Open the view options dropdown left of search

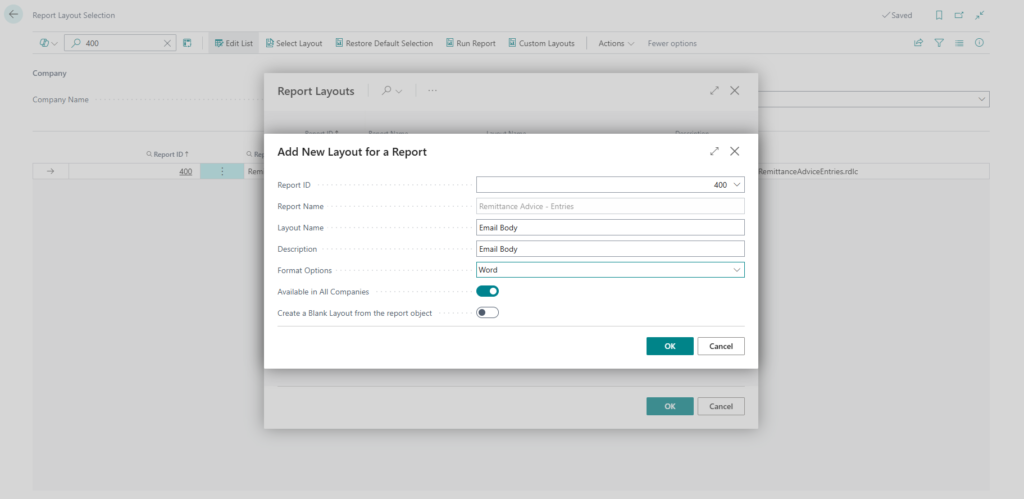48,43
